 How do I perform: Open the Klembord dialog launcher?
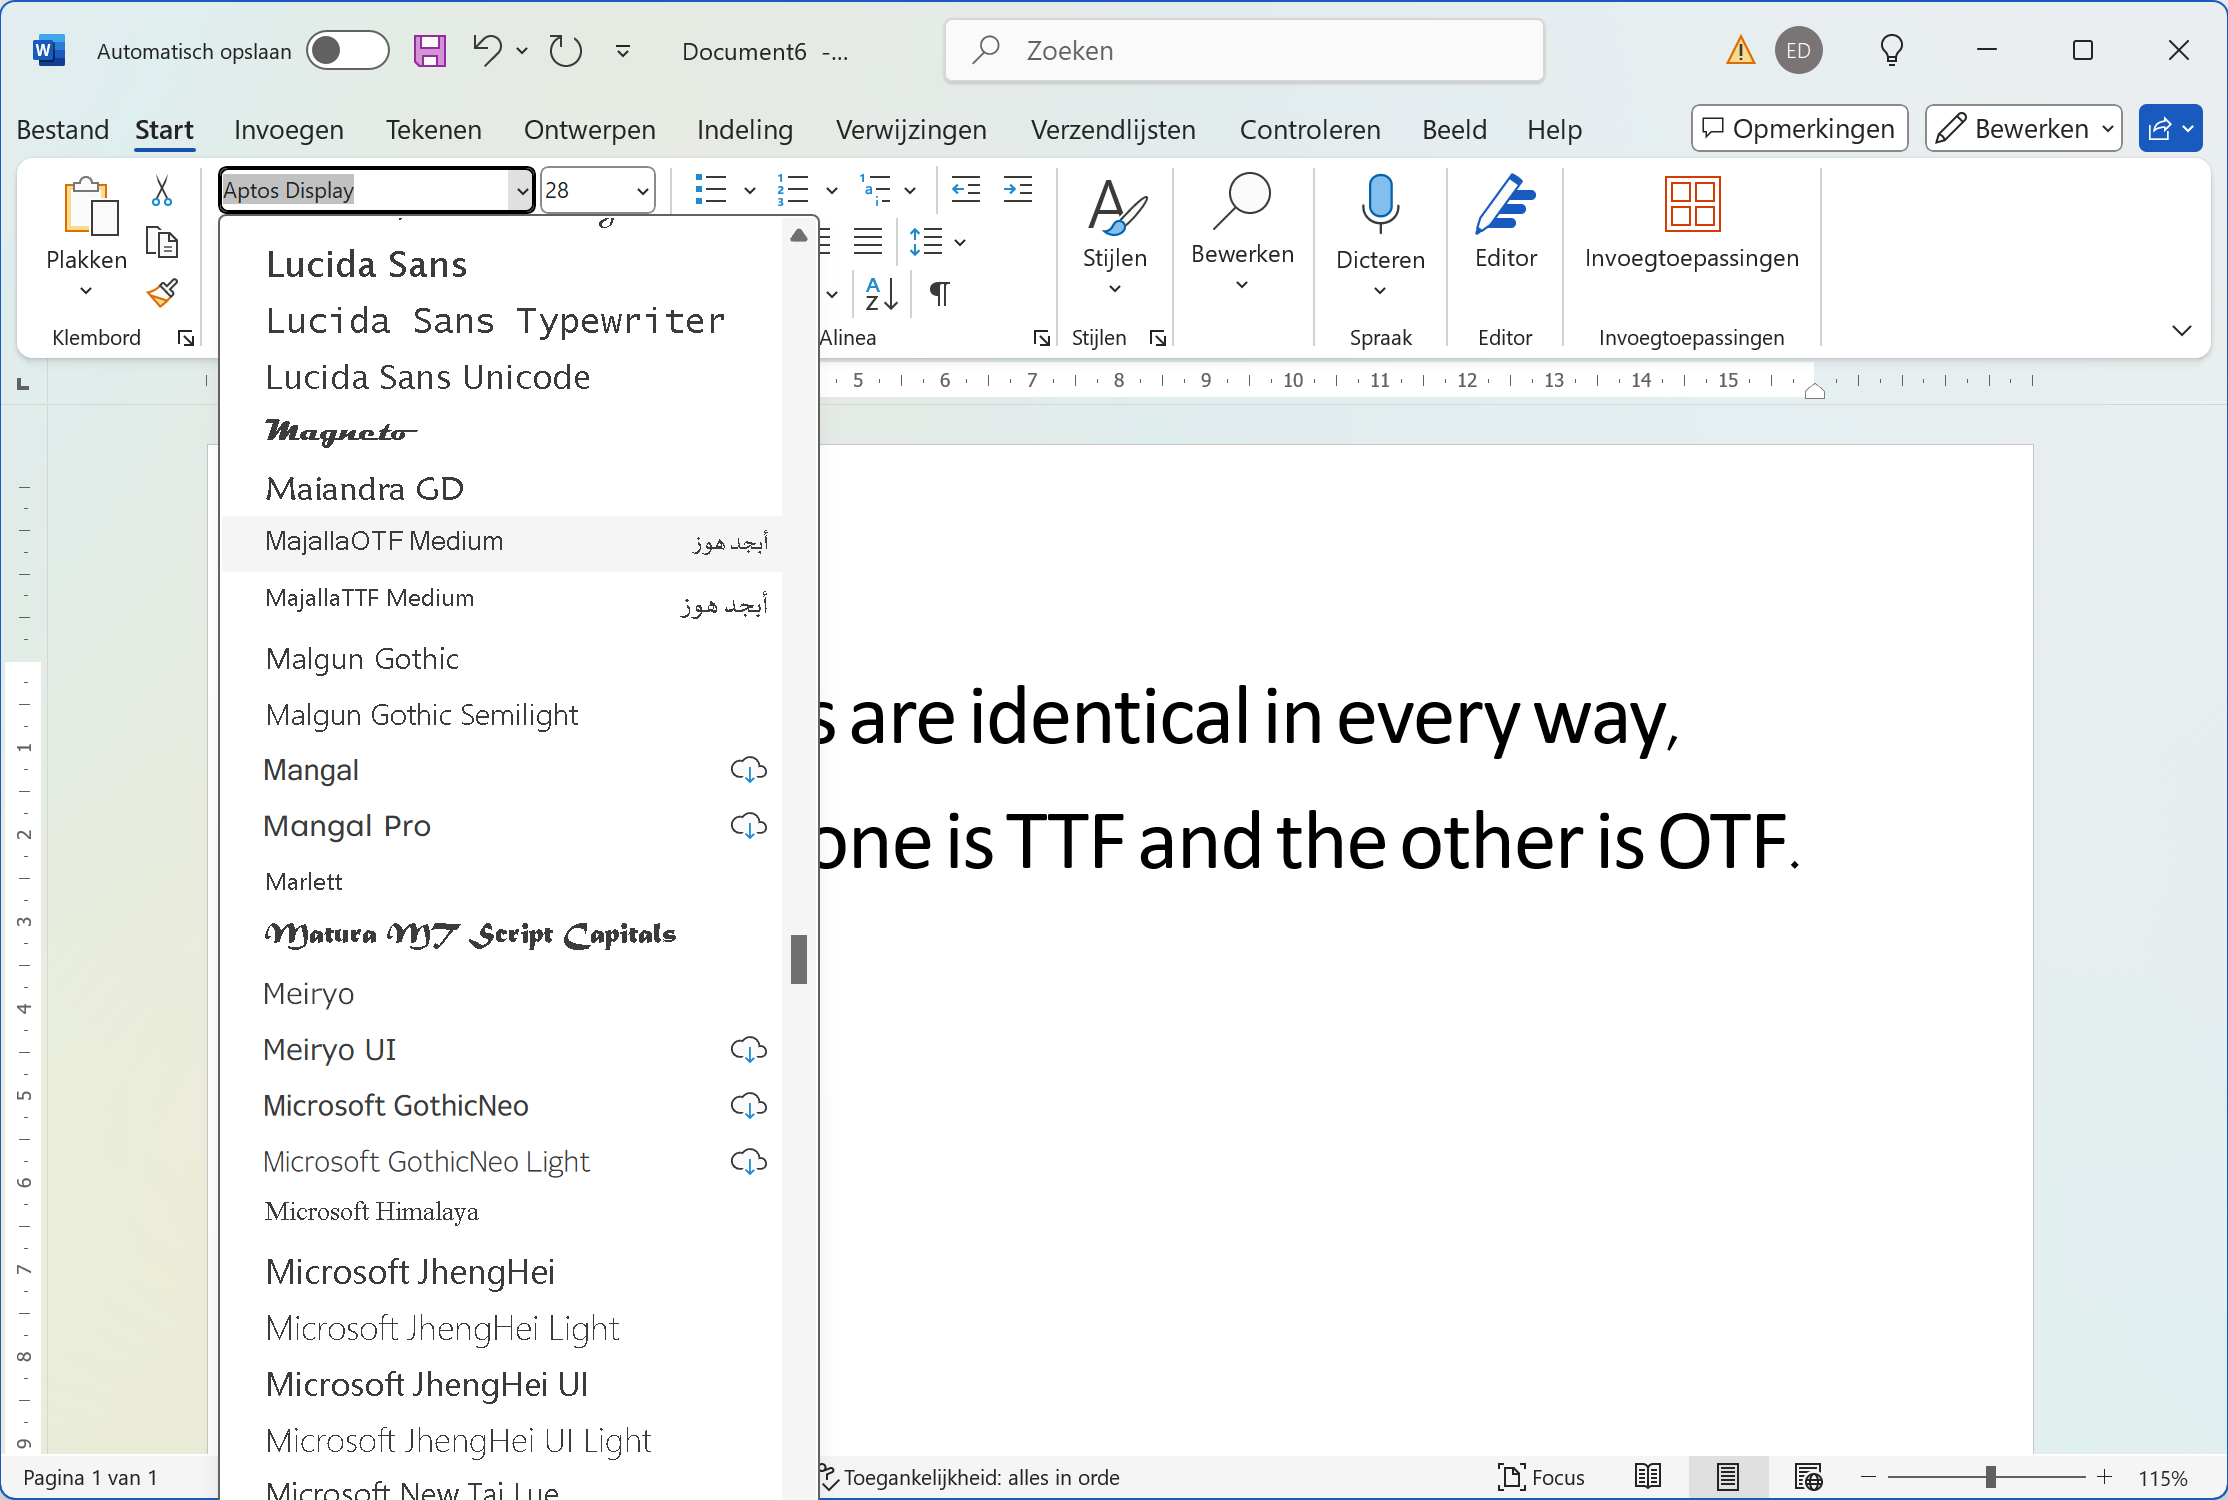[186, 338]
